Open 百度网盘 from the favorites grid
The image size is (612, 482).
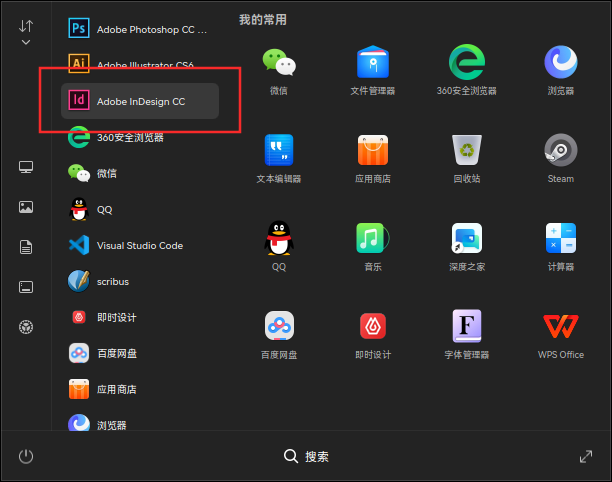(279, 334)
